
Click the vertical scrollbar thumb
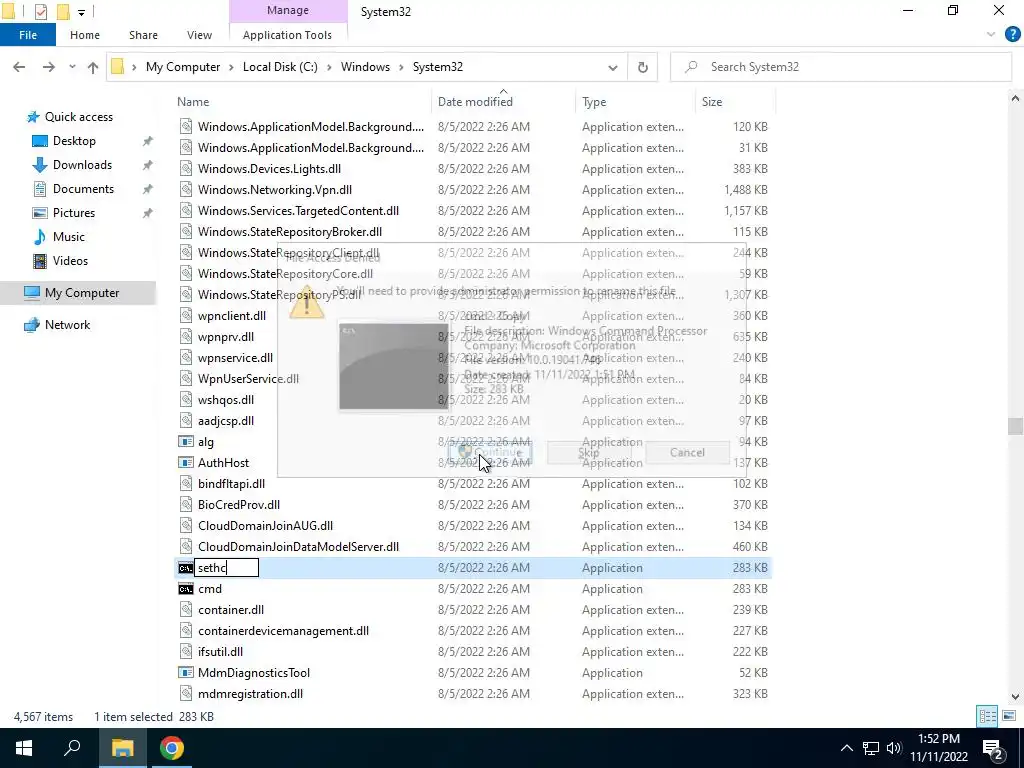pyautogui.click(x=1015, y=426)
